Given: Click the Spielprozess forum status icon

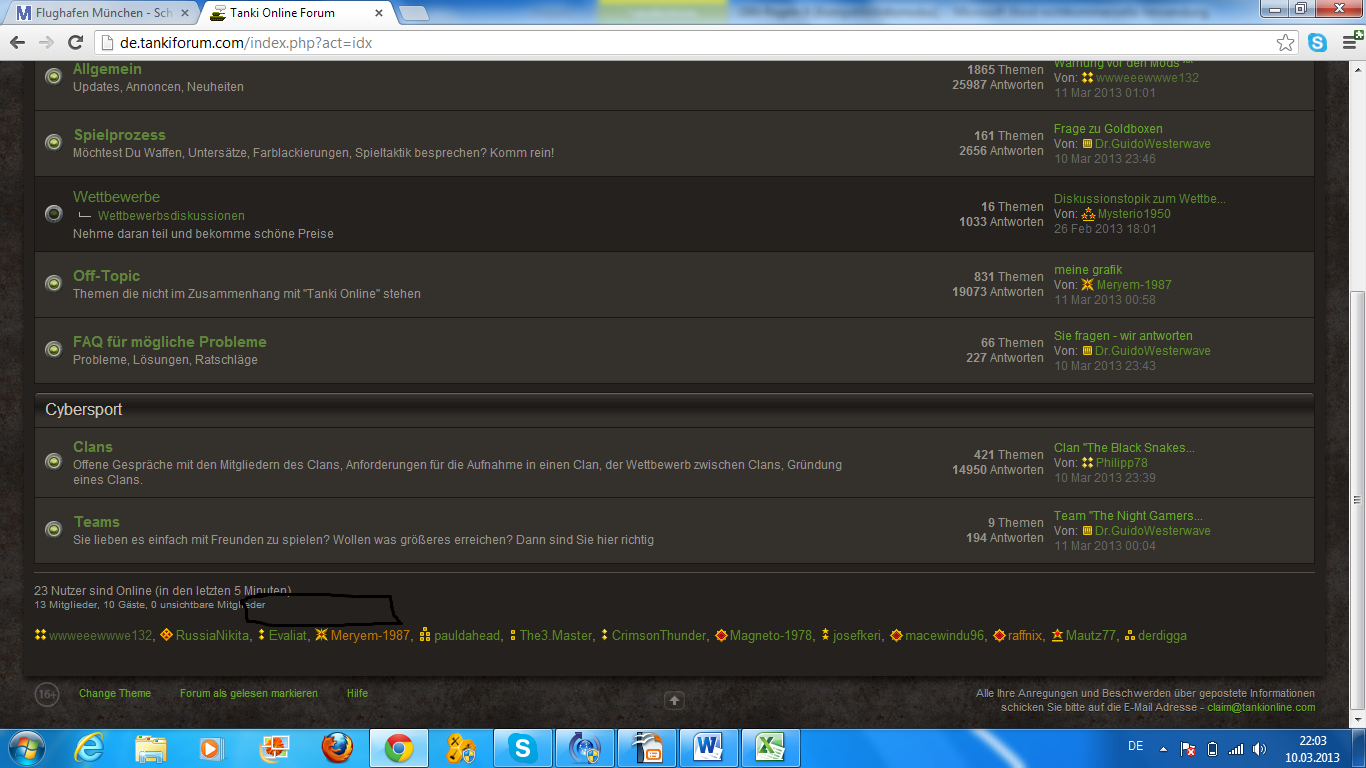Looking at the screenshot, I should [54, 142].
